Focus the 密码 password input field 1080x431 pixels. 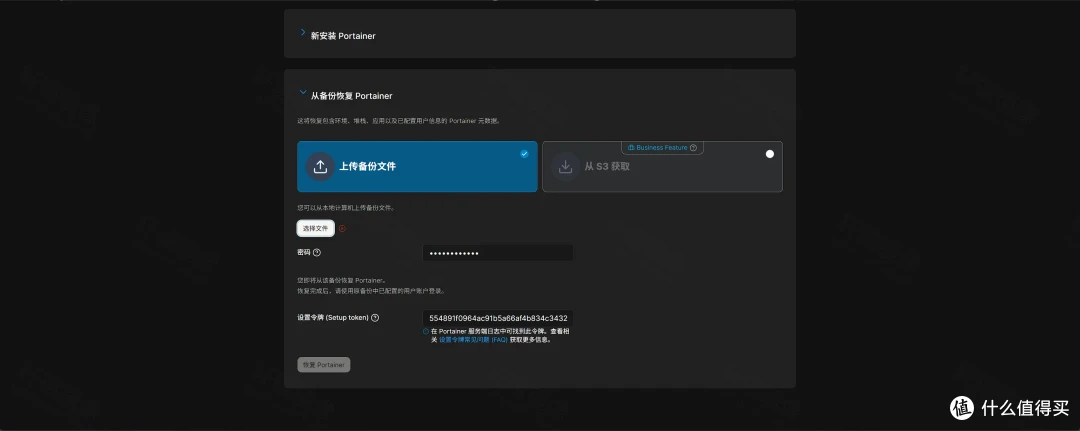[497, 253]
